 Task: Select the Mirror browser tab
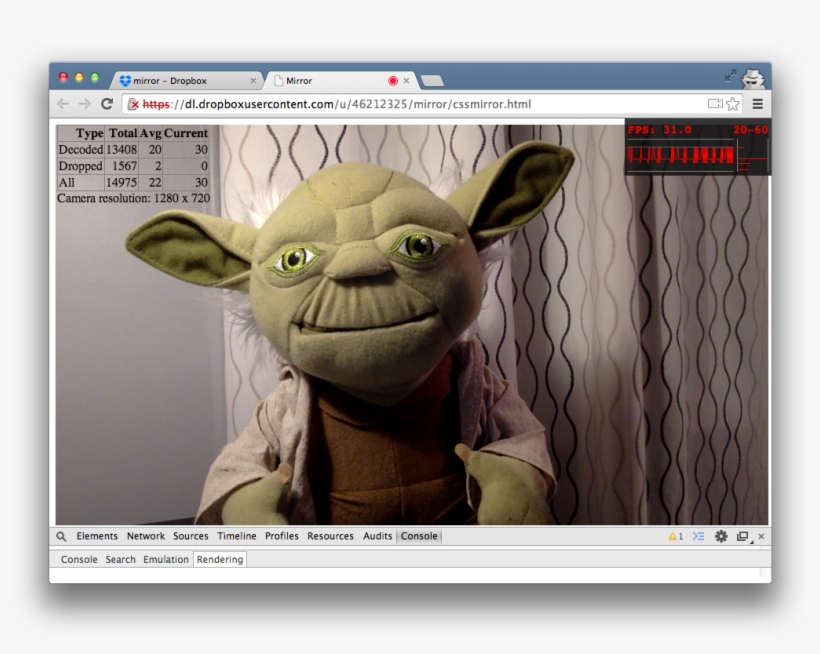coord(343,81)
